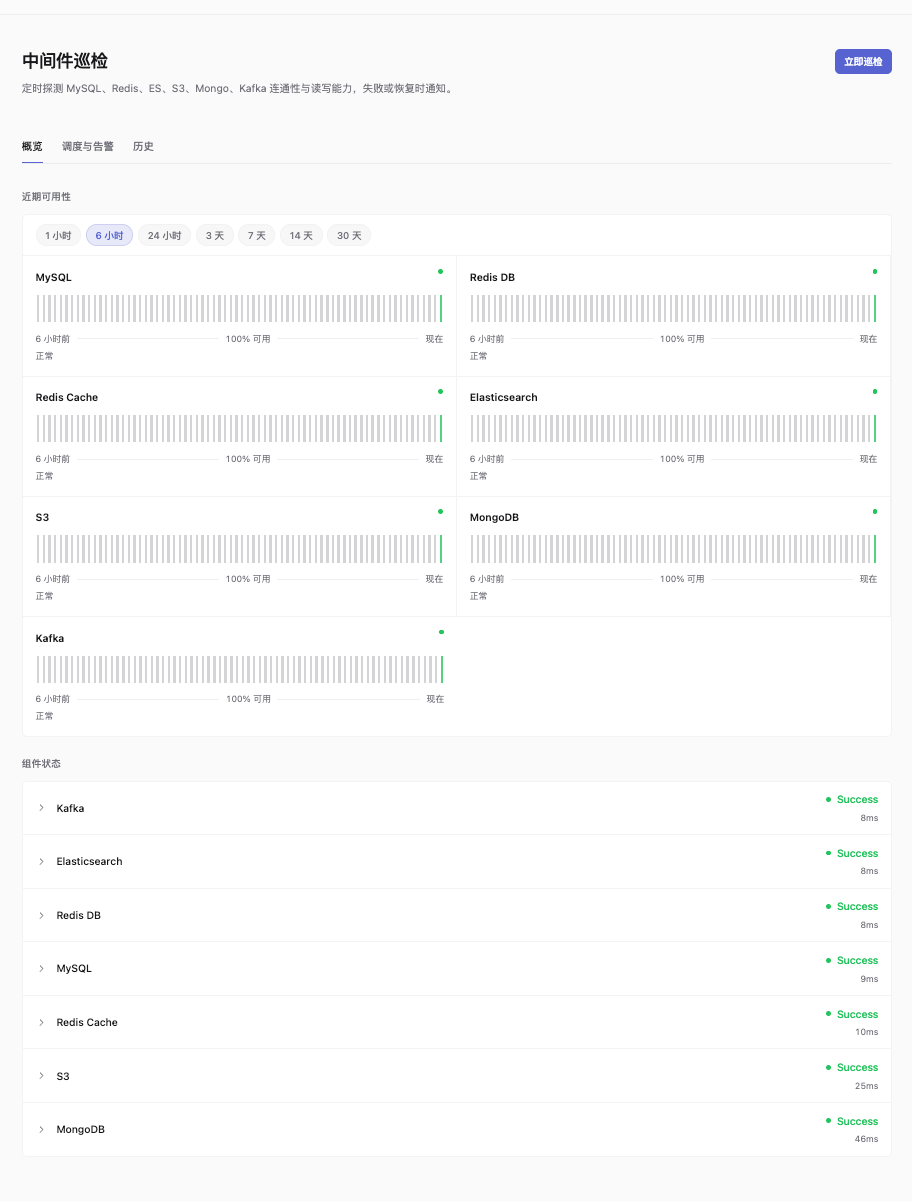This screenshot has width=912, height=1201.
Task: Click the green status dot on Redis Cache card
Action: tap(440, 391)
